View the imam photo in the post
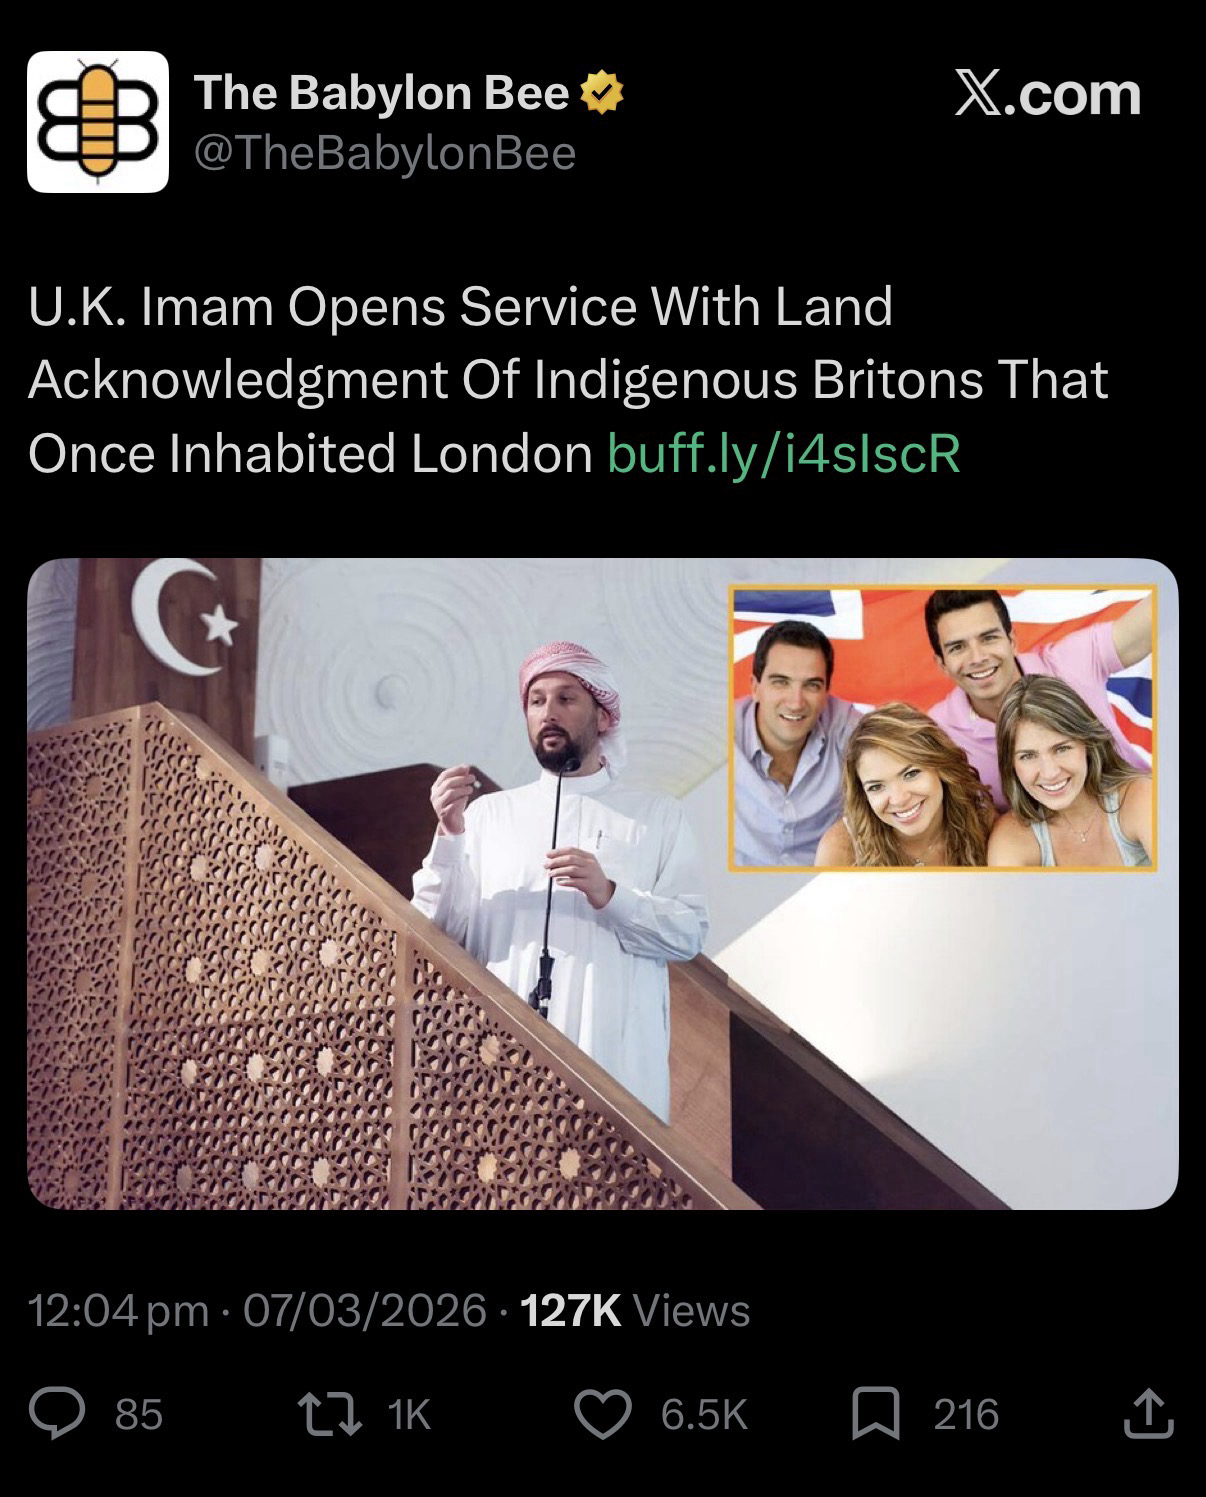 pos(602,884)
